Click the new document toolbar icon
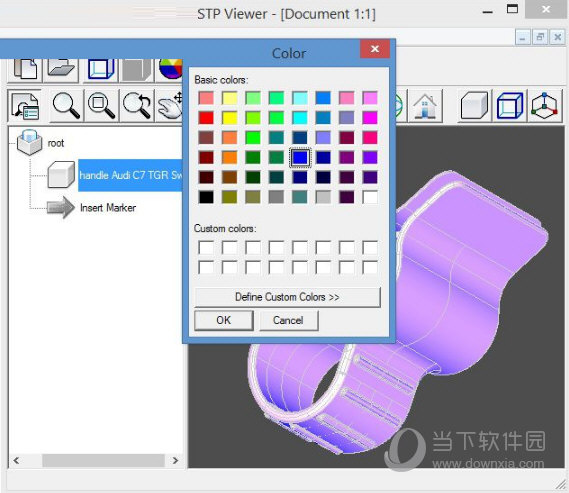Image resolution: width=569 pixels, height=493 pixels. tap(25, 69)
